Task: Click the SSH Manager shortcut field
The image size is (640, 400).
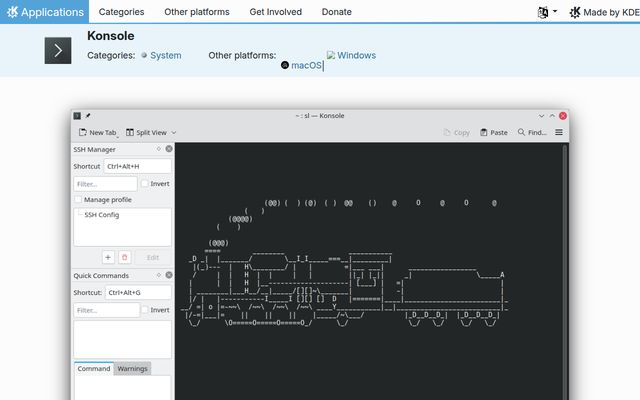Action: click(138, 166)
